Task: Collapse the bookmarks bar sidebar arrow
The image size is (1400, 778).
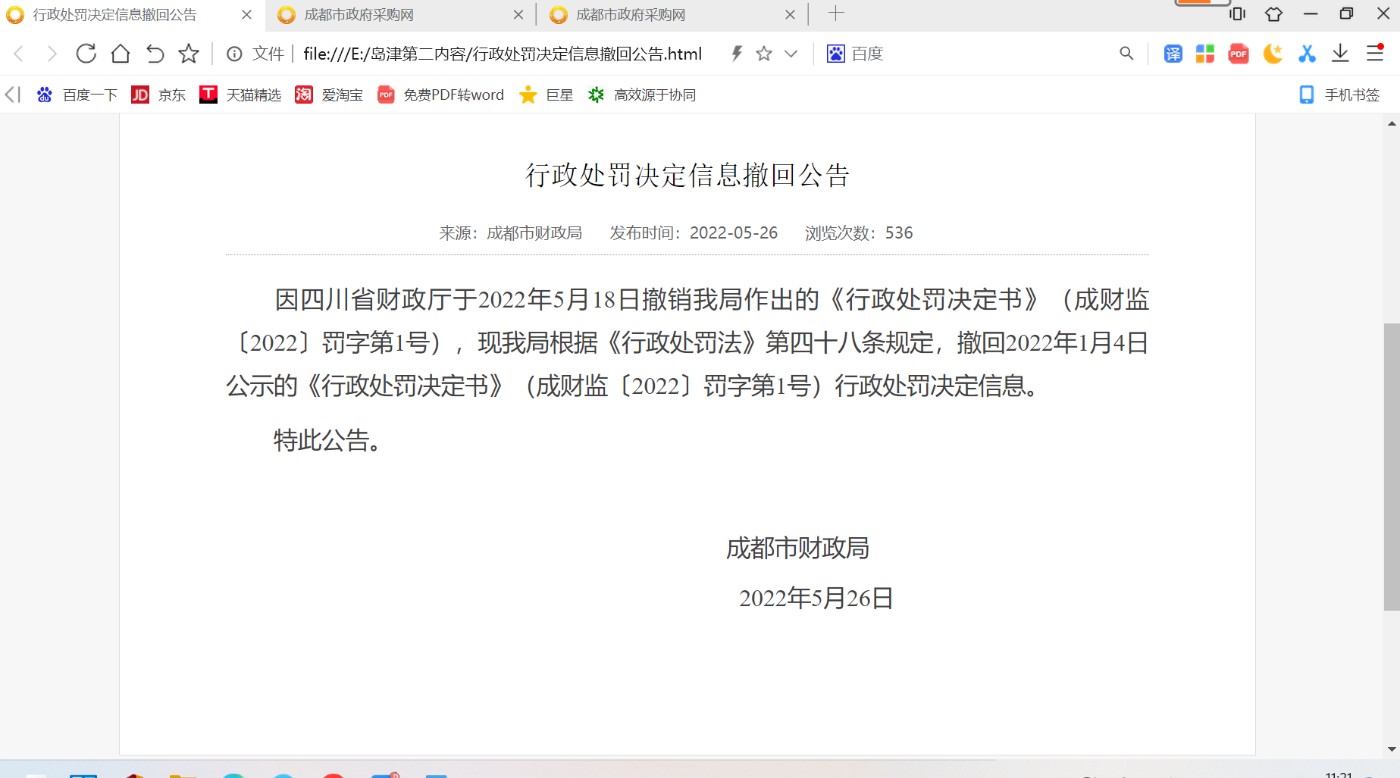Action: coord(12,95)
